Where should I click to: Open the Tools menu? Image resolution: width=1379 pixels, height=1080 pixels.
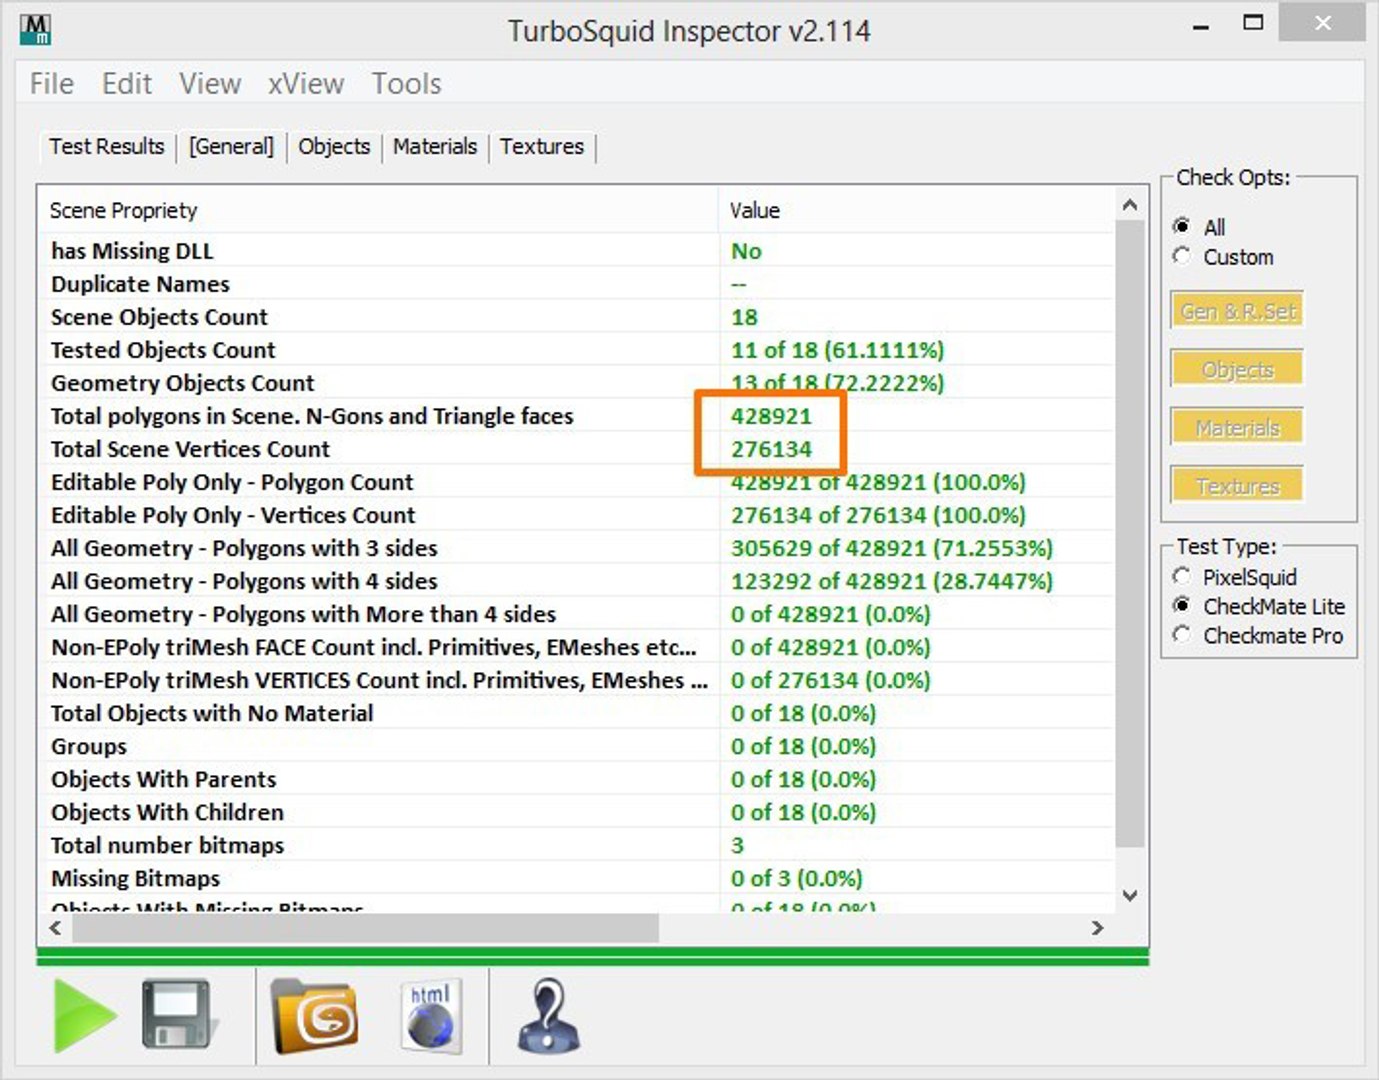tap(407, 84)
